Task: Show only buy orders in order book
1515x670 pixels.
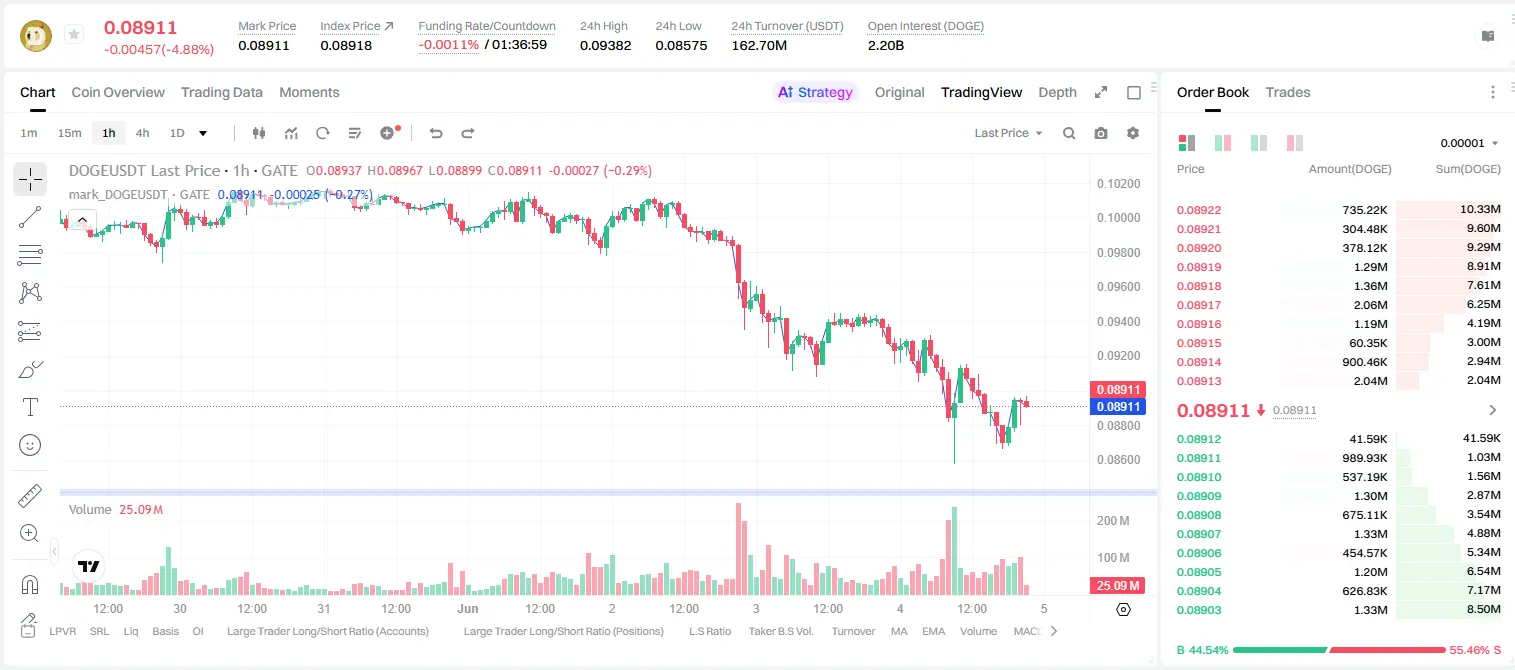Action: pos(1259,143)
